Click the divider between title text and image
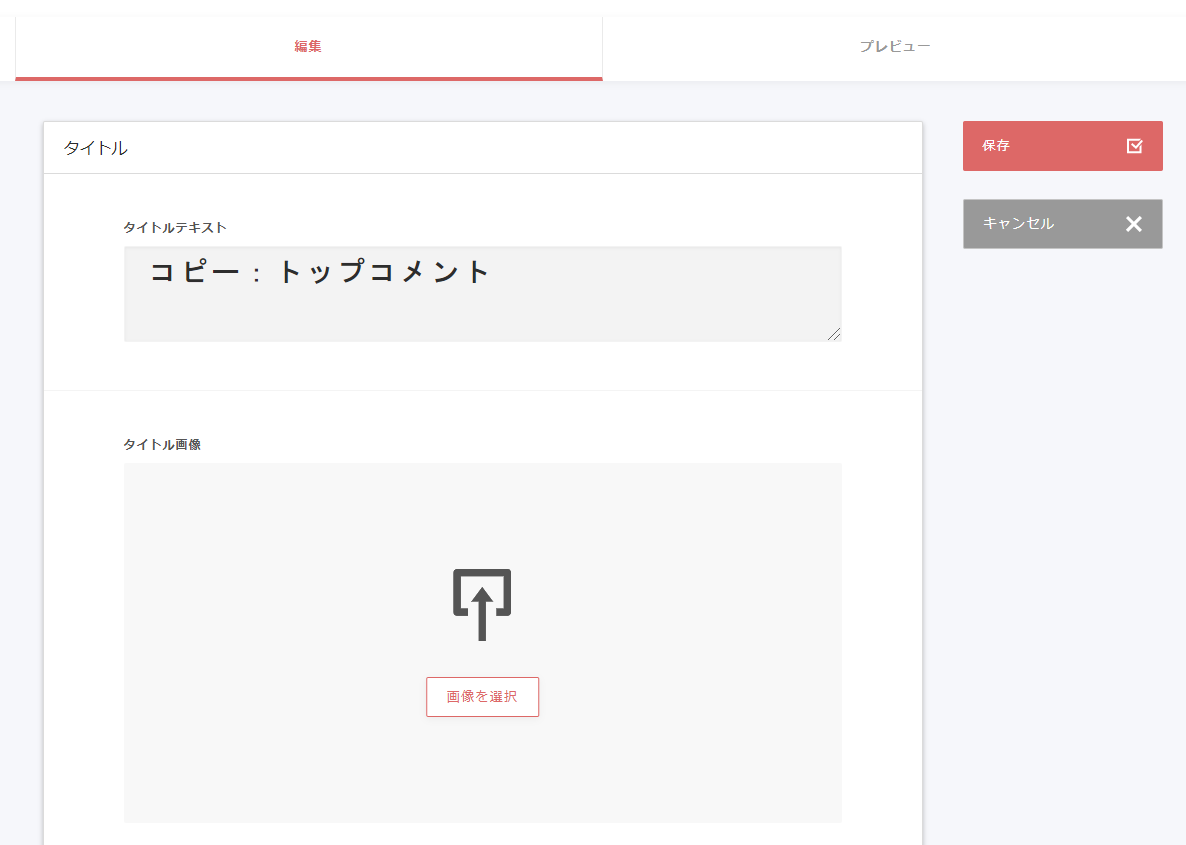Viewport: 1186px width, 845px height. point(482,390)
